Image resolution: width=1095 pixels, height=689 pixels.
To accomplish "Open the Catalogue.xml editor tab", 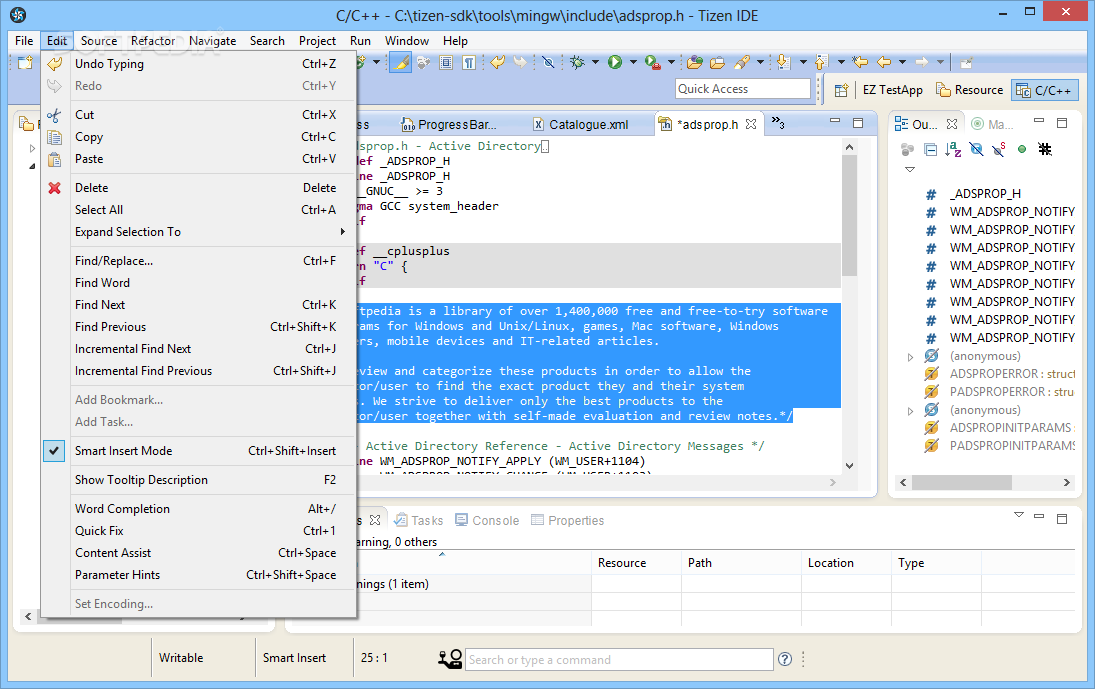I will 581,124.
